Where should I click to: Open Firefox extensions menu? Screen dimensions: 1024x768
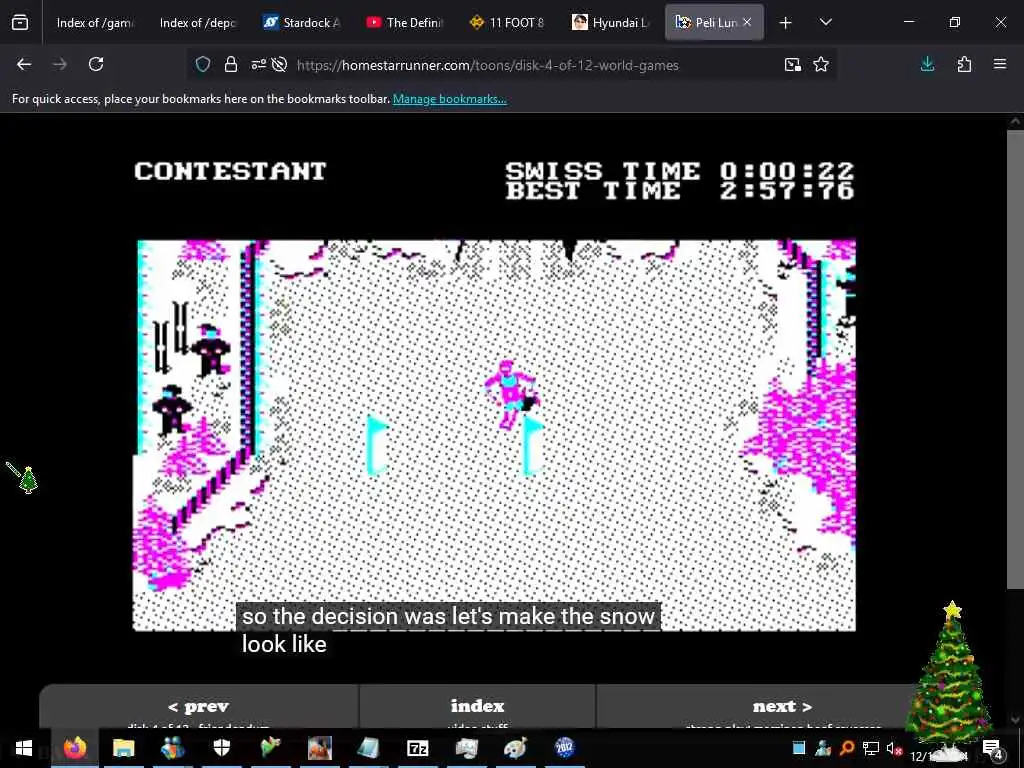[x=964, y=64]
